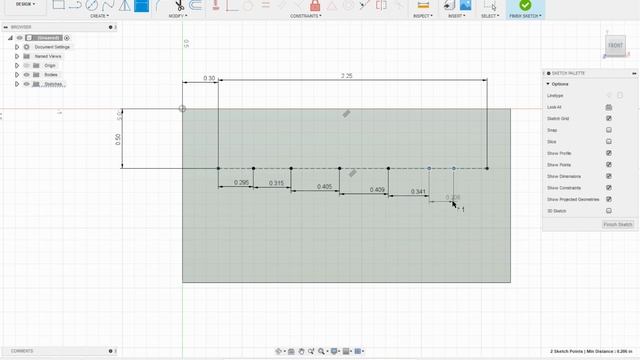Open the MODIFY dropdown menu
Viewport: 640px width, 360px height.
(x=178, y=16)
